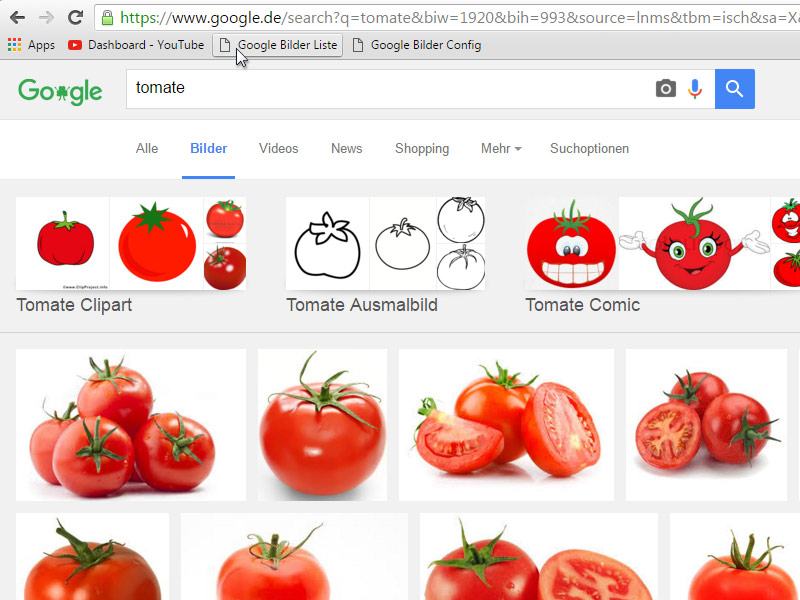Switch to the News tab

tap(346, 148)
